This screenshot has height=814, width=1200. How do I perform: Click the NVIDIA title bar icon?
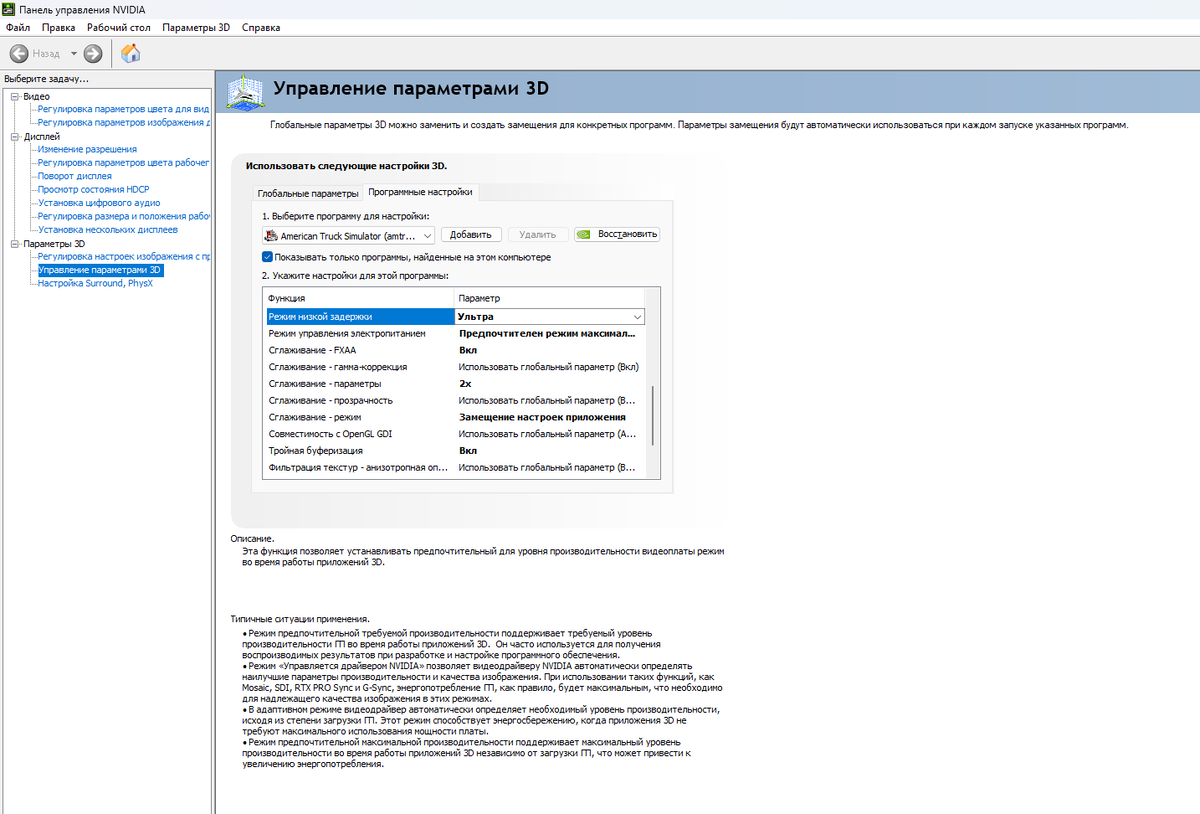[x=10, y=9]
